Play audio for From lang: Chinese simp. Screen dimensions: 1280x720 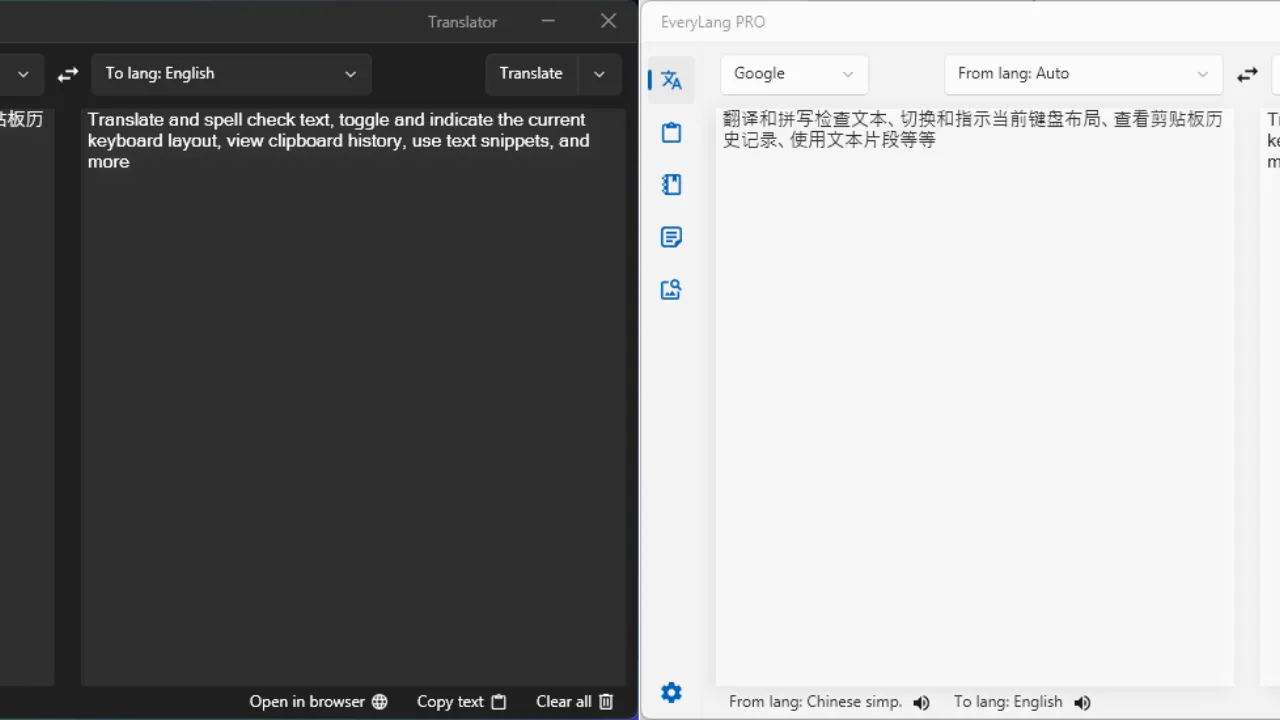point(921,703)
